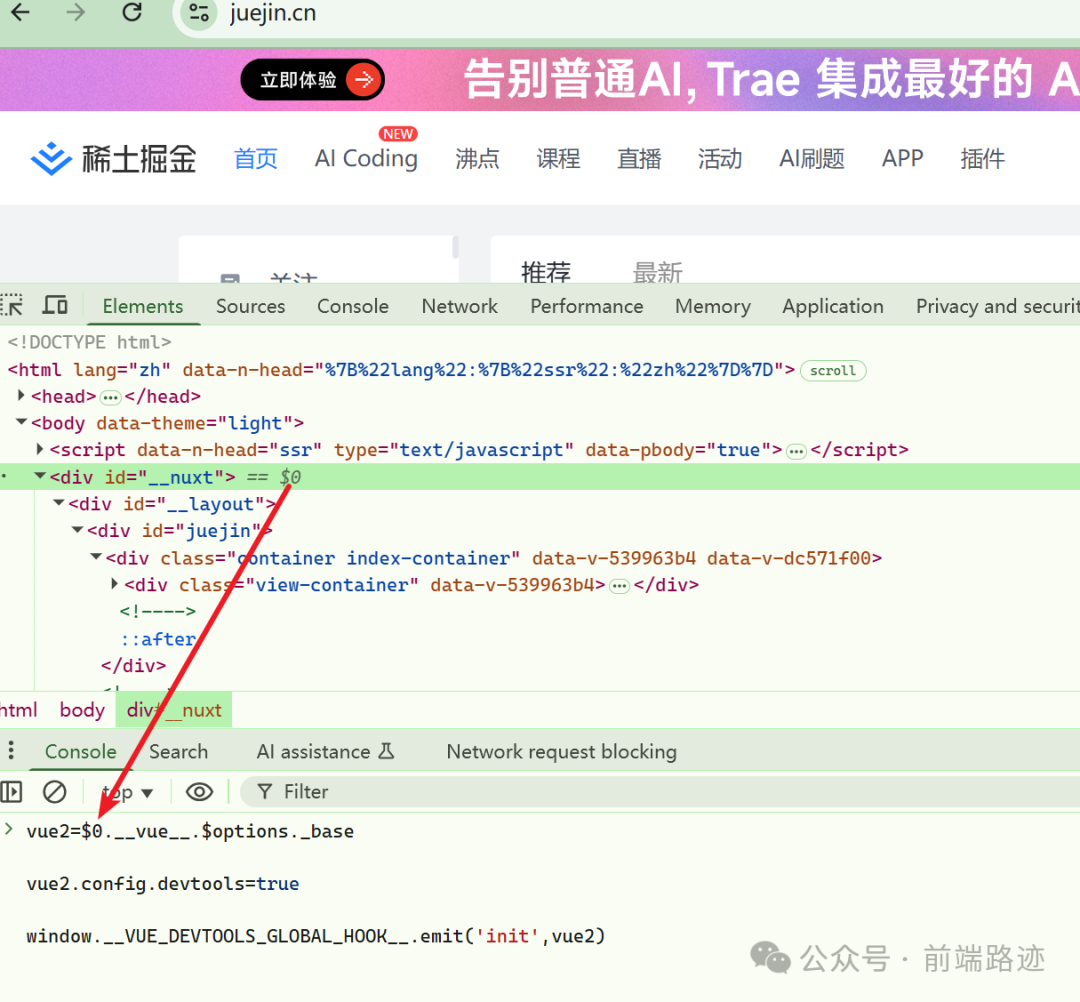This screenshot has width=1080, height=1002.
Task: Select the Performance DevTools tab
Action: pyautogui.click(x=587, y=306)
